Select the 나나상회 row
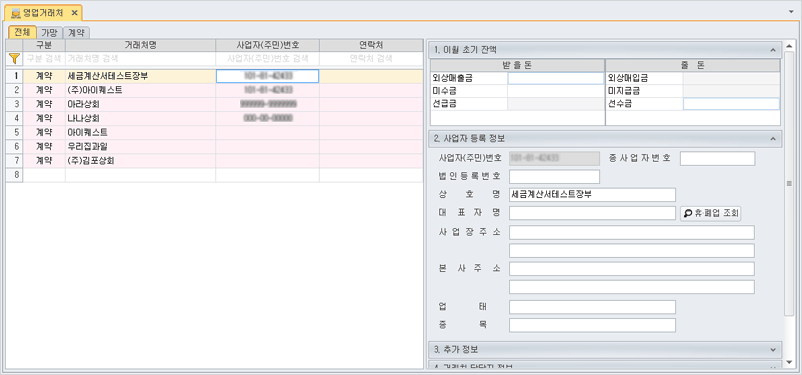Image resolution: width=802 pixels, height=375 pixels. [x=214, y=118]
